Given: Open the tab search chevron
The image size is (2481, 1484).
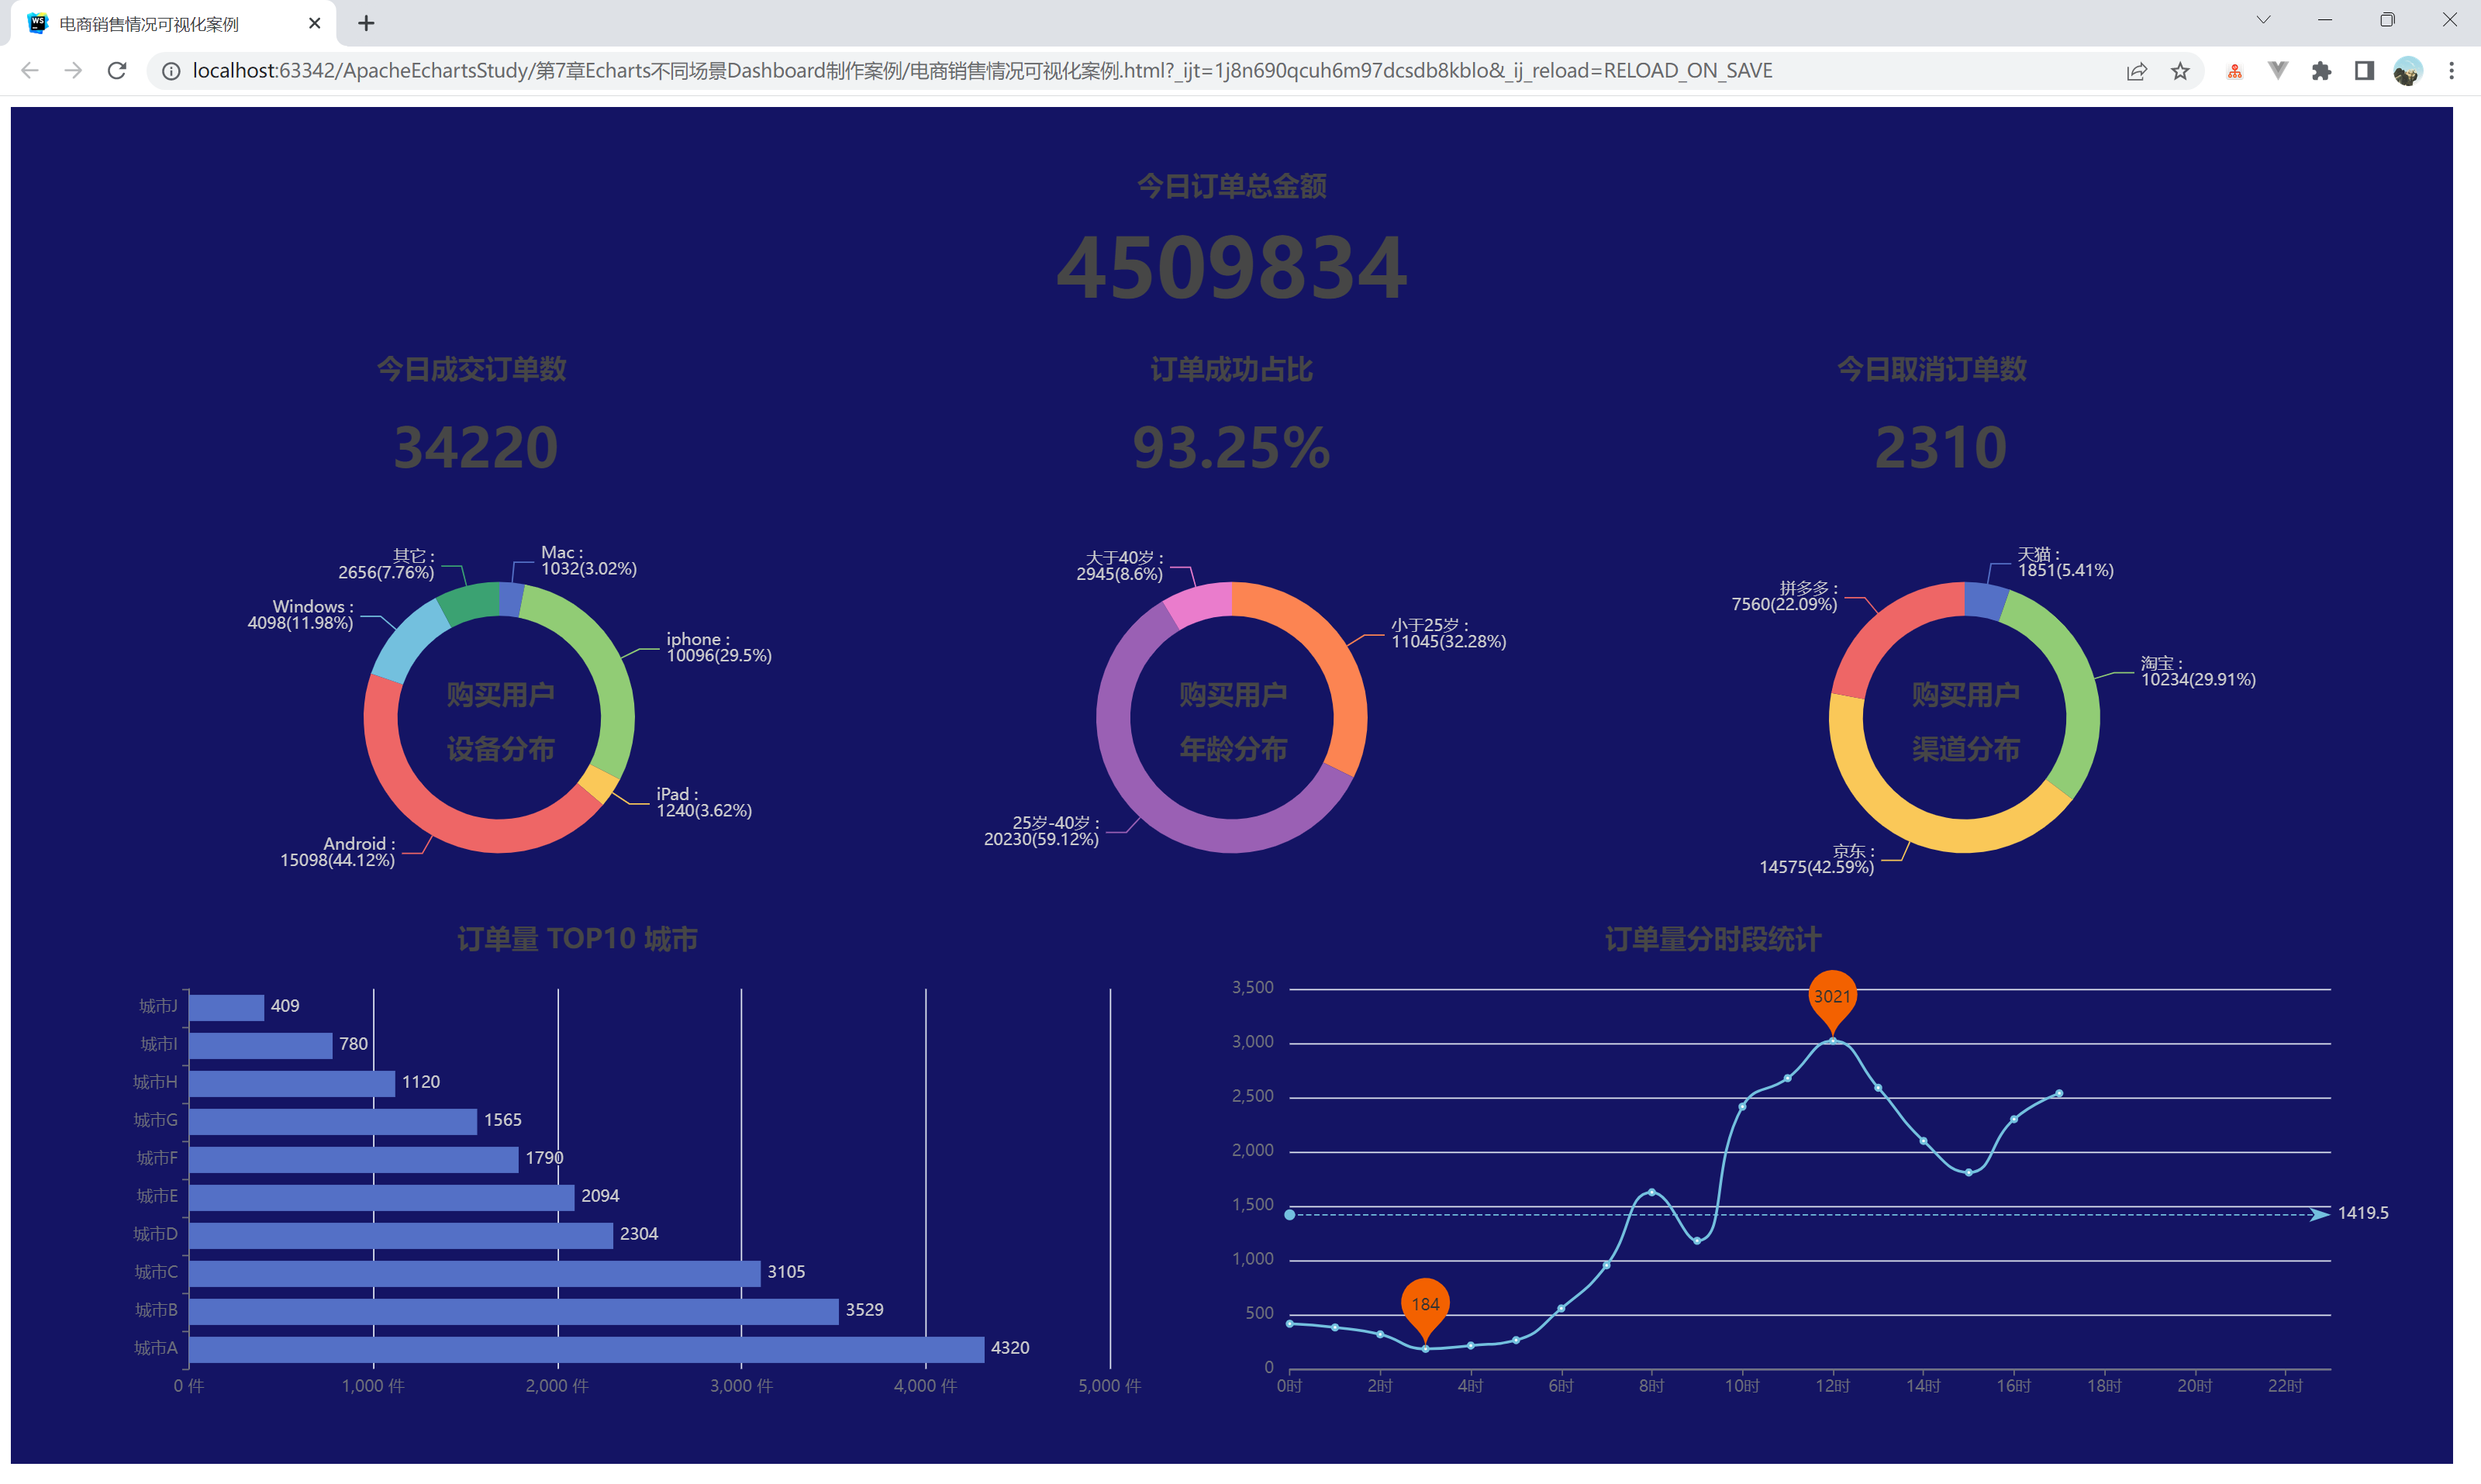Looking at the screenshot, I should coord(2263,20).
